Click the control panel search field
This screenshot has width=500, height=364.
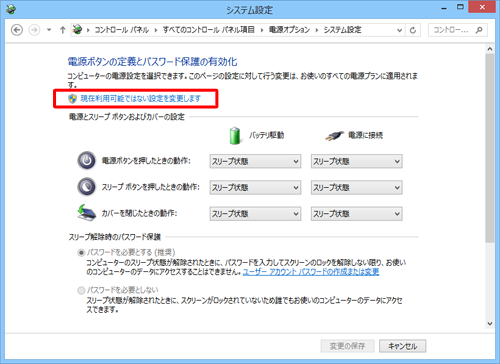coord(457,30)
